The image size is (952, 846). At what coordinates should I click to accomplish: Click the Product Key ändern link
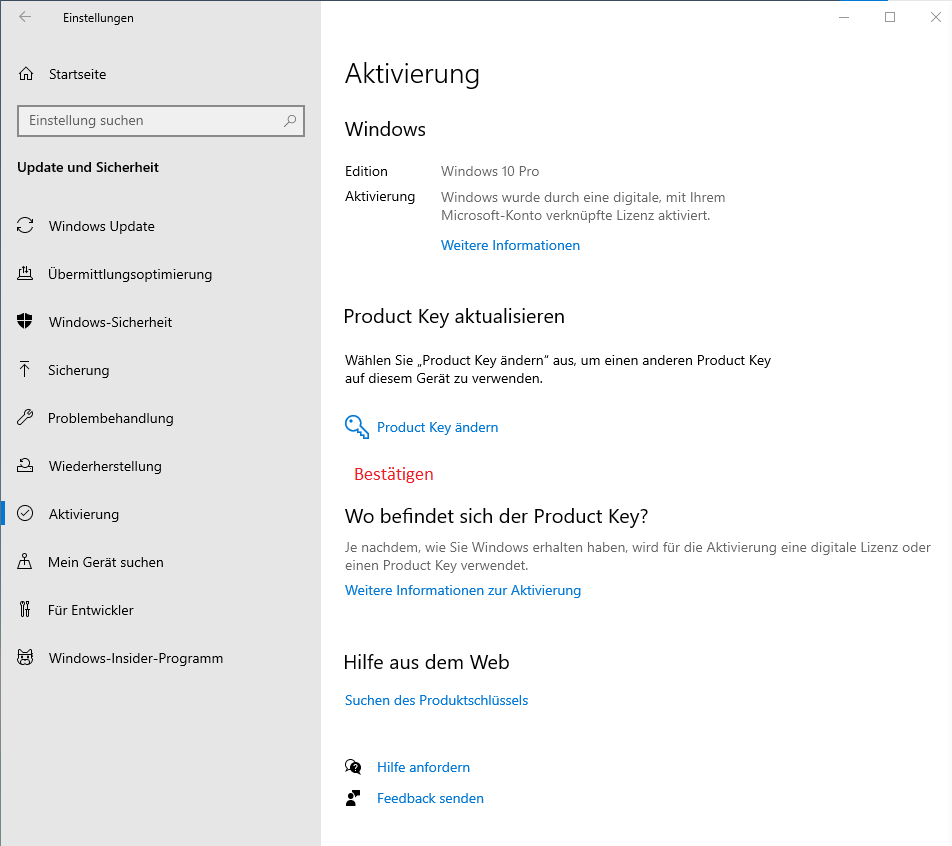[437, 427]
